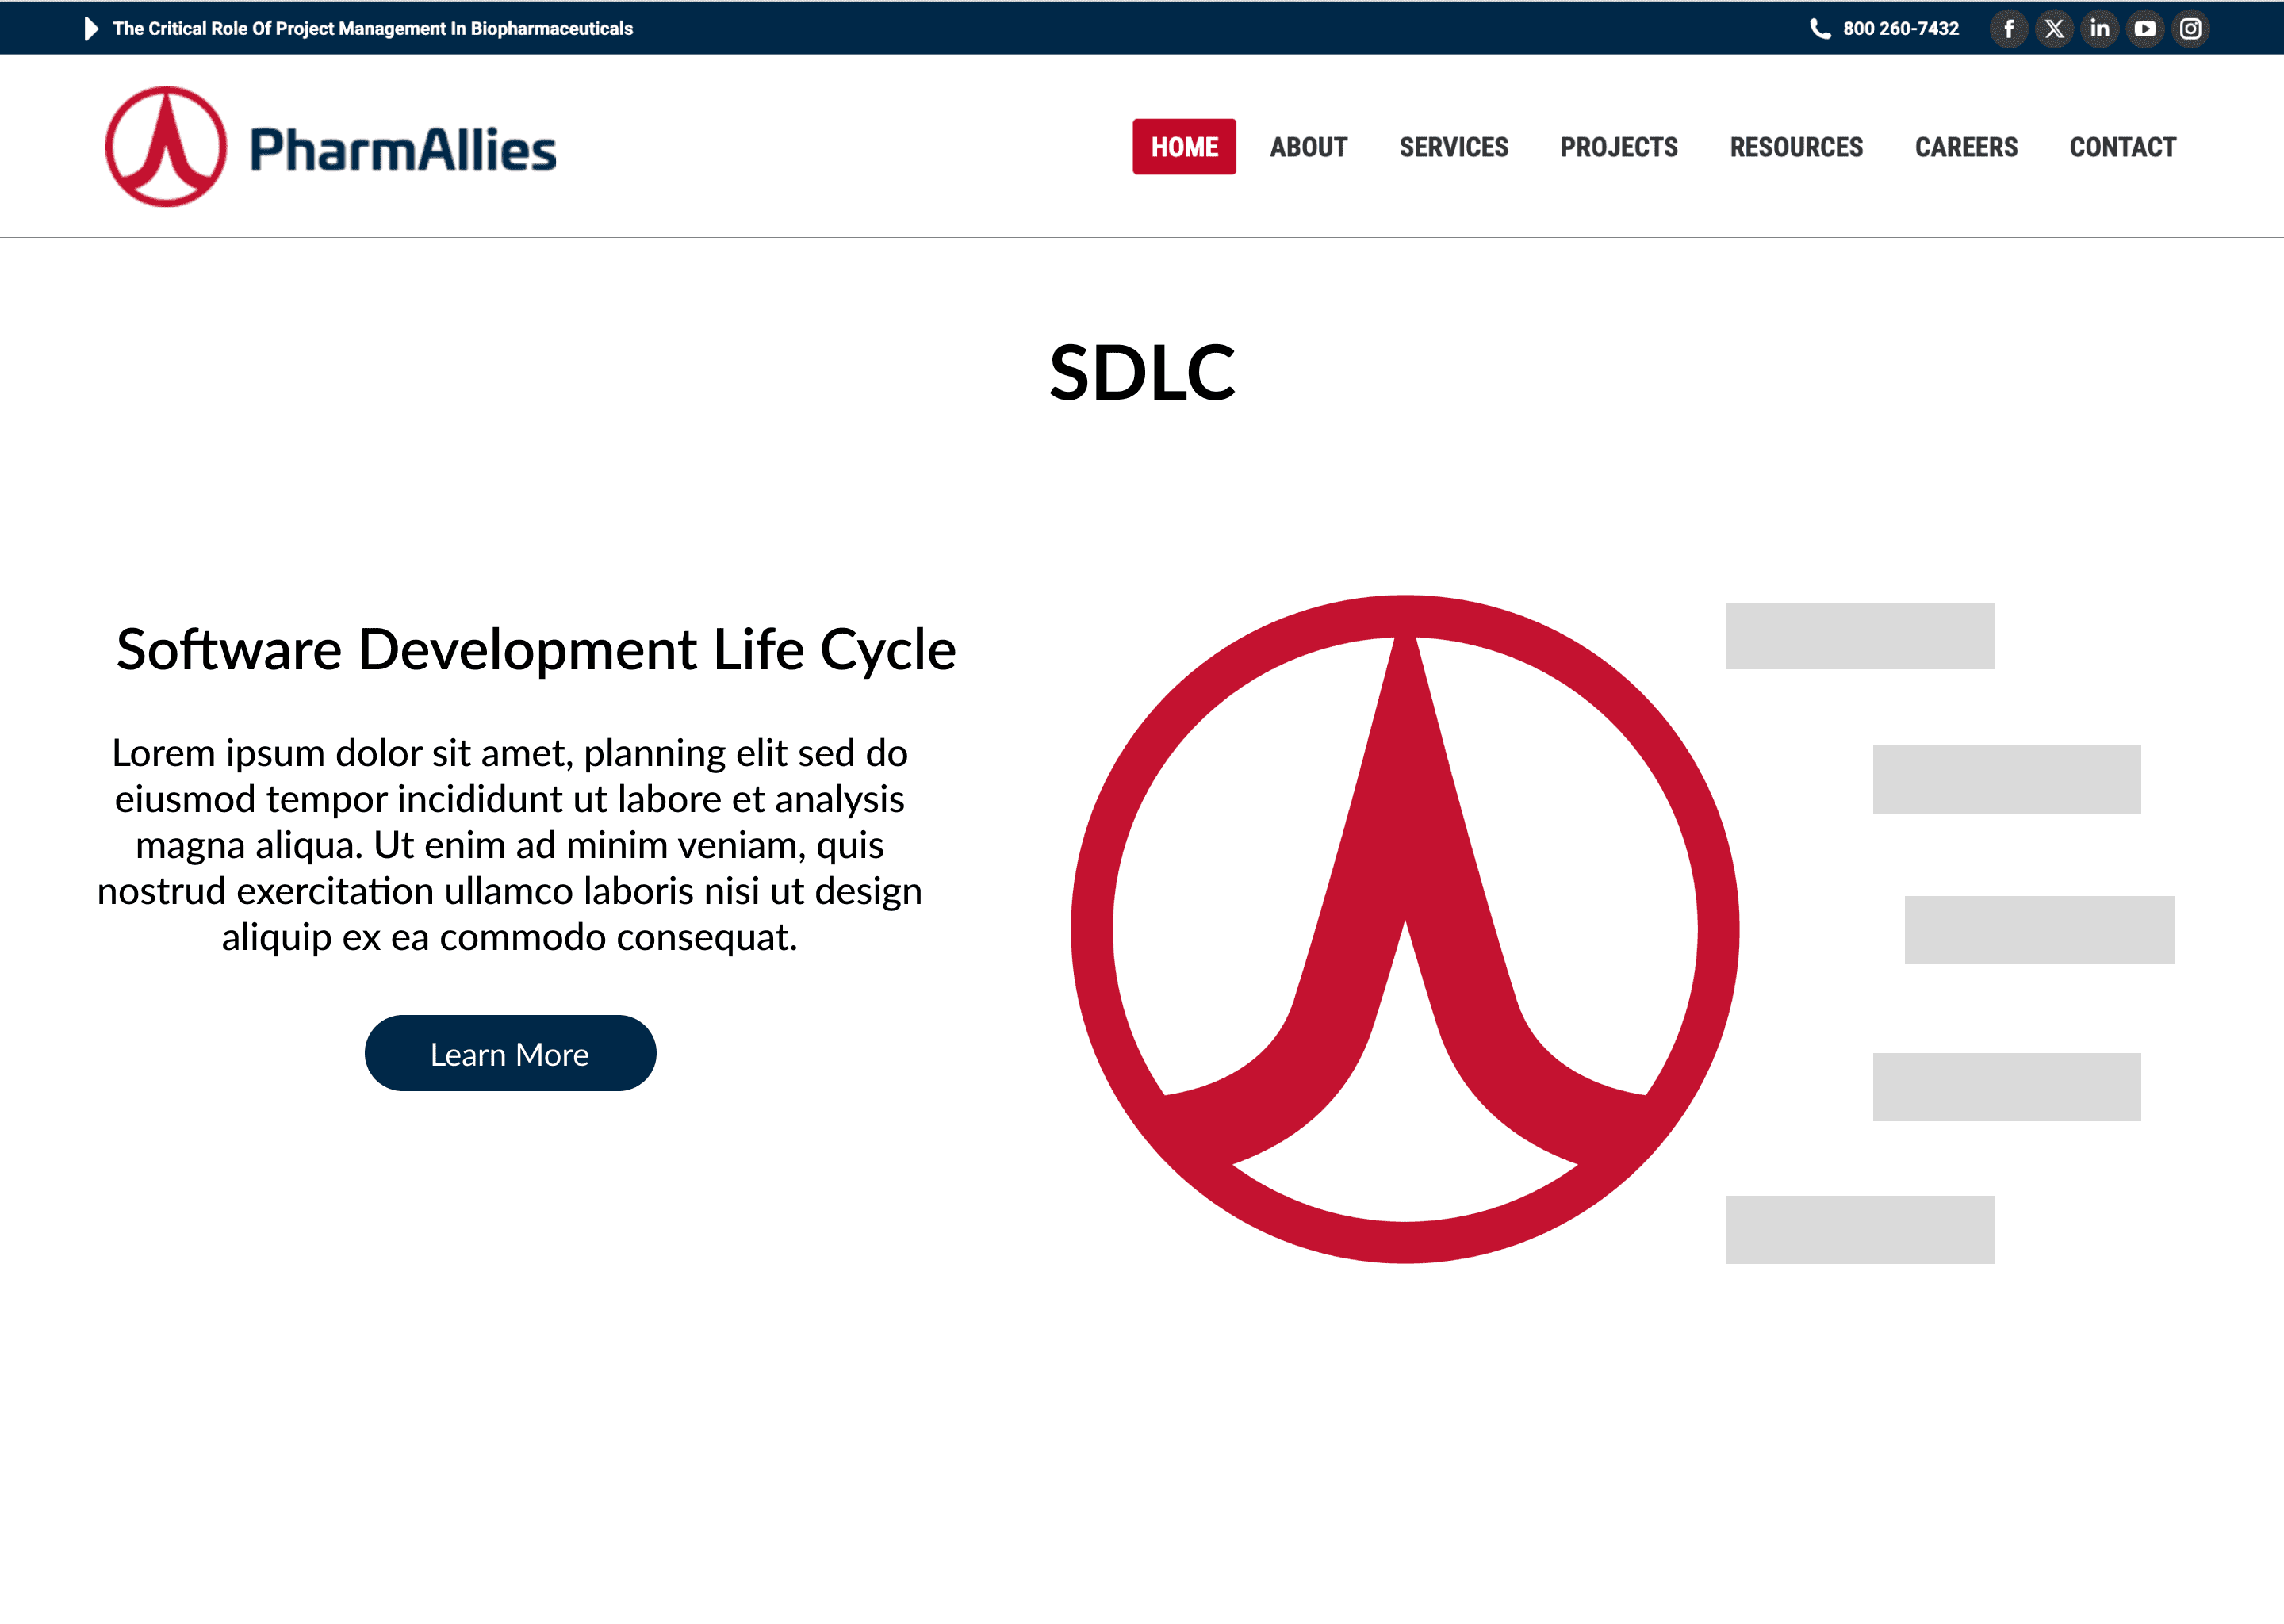Image resolution: width=2284 pixels, height=1624 pixels.
Task: Click the topmost gray placeholder block
Action: 1859,636
